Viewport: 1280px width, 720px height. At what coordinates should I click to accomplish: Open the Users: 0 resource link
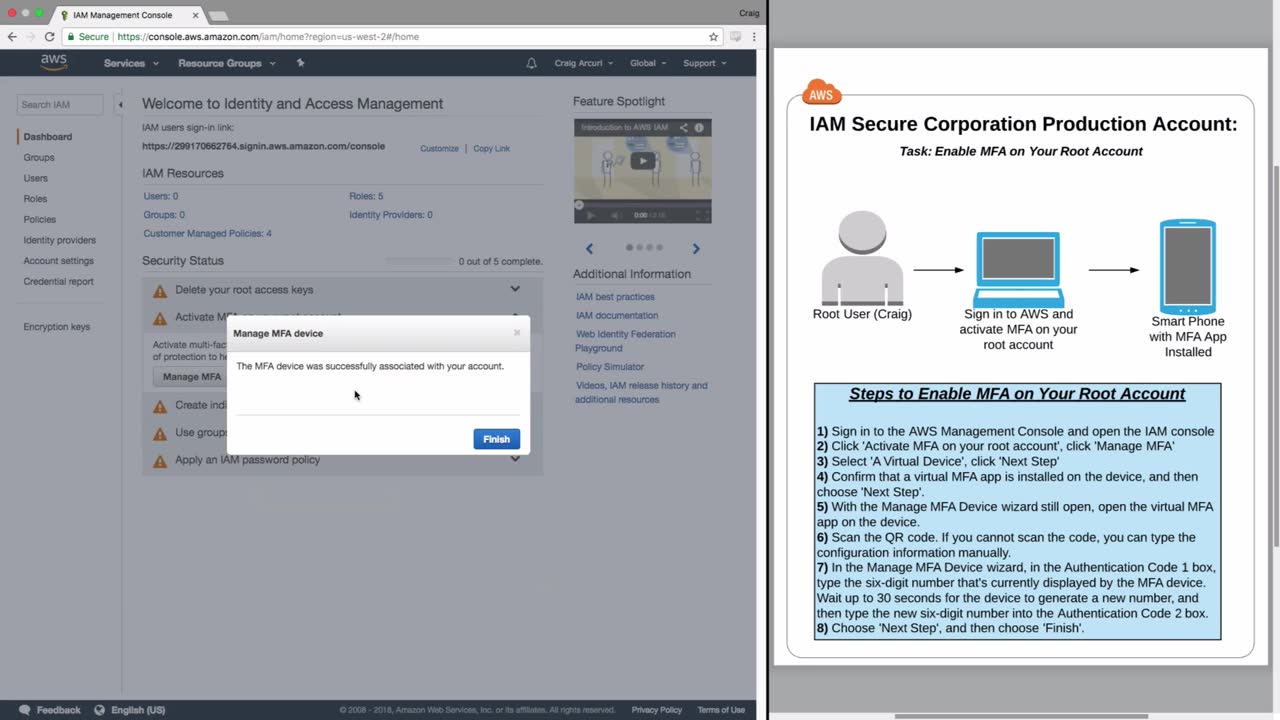click(x=161, y=196)
